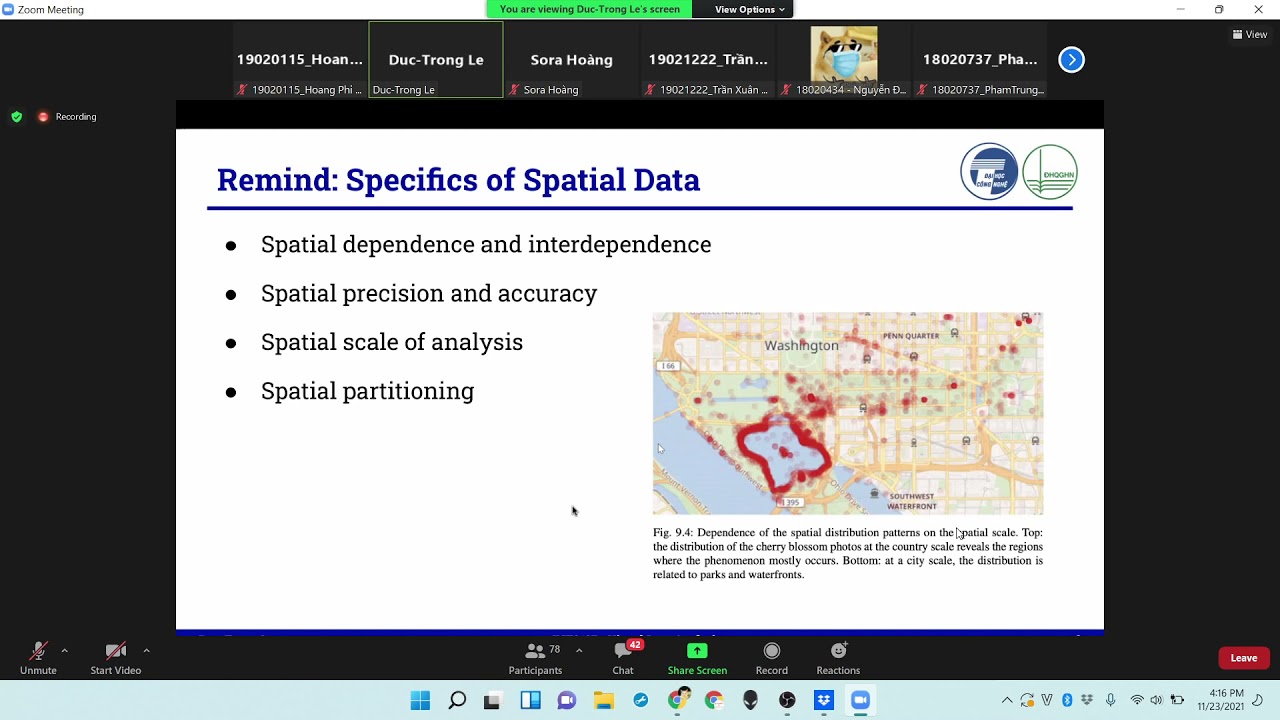Select the Duc-Trong Le video tile
1280x720 pixels.
(436, 60)
